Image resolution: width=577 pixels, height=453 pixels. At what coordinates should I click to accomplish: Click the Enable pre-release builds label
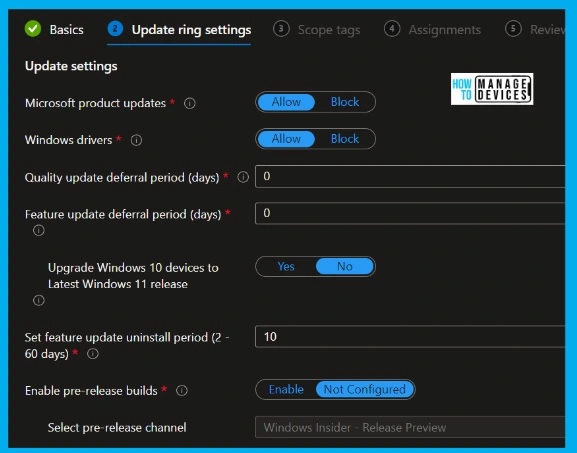91,390
